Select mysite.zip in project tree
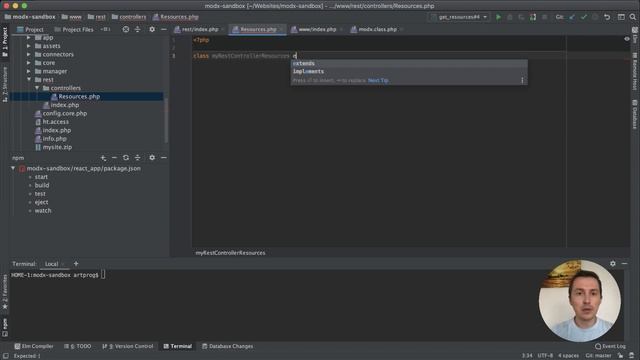Image resolution: width=640 pixels, height=360 pixels. [57, 147]
